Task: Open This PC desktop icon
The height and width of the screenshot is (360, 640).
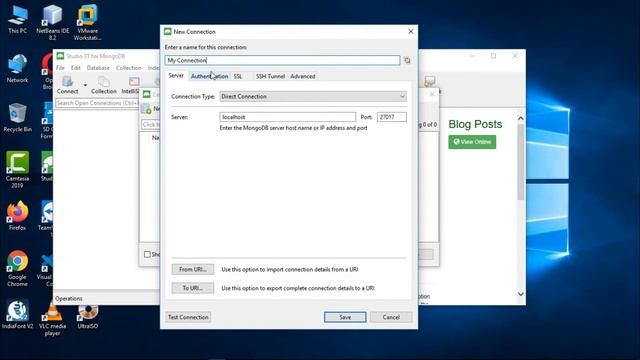Action: pos(18,20)
